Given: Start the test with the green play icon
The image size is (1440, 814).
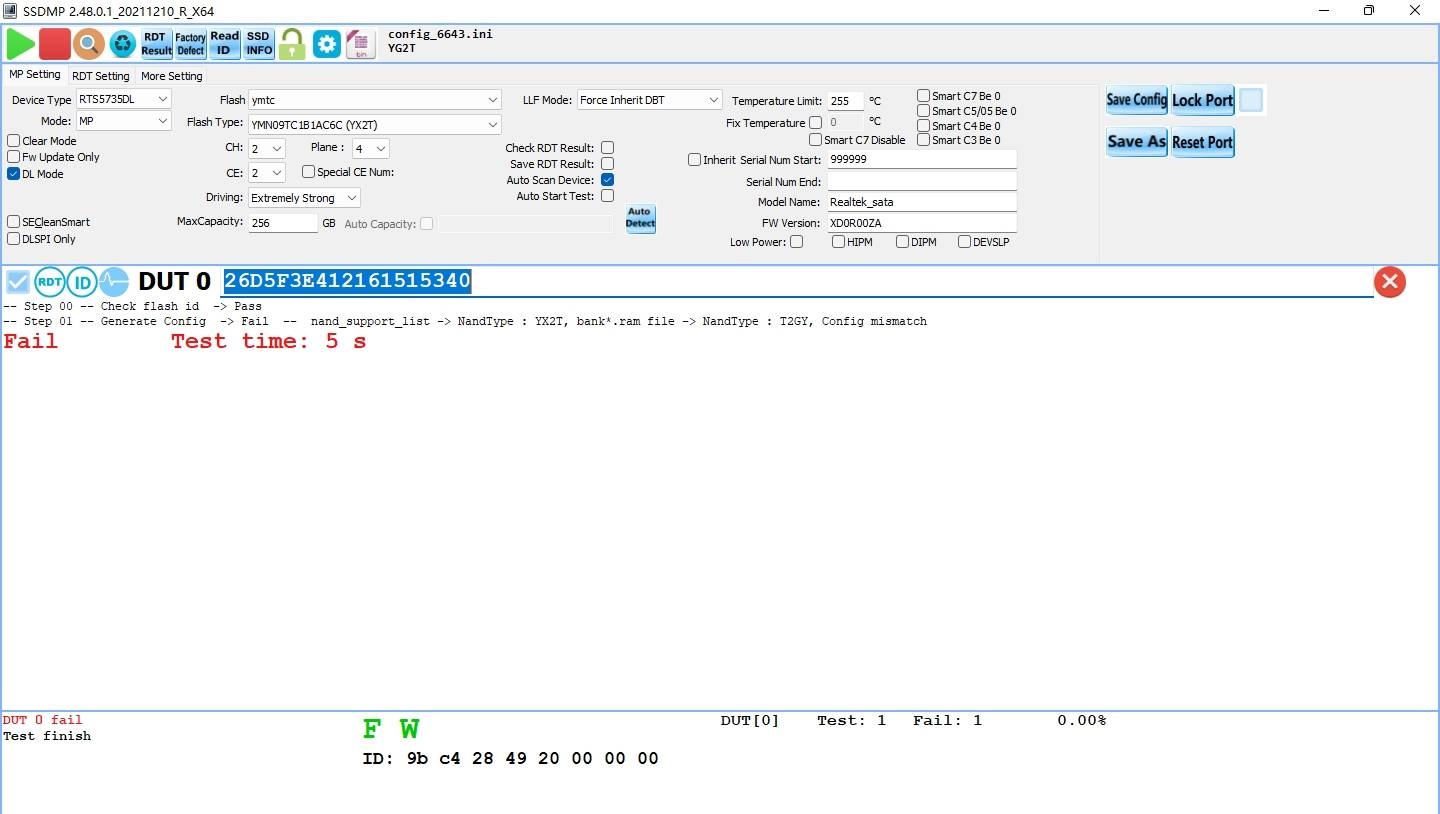Looking at the screenshot, I should coord(21,43).
